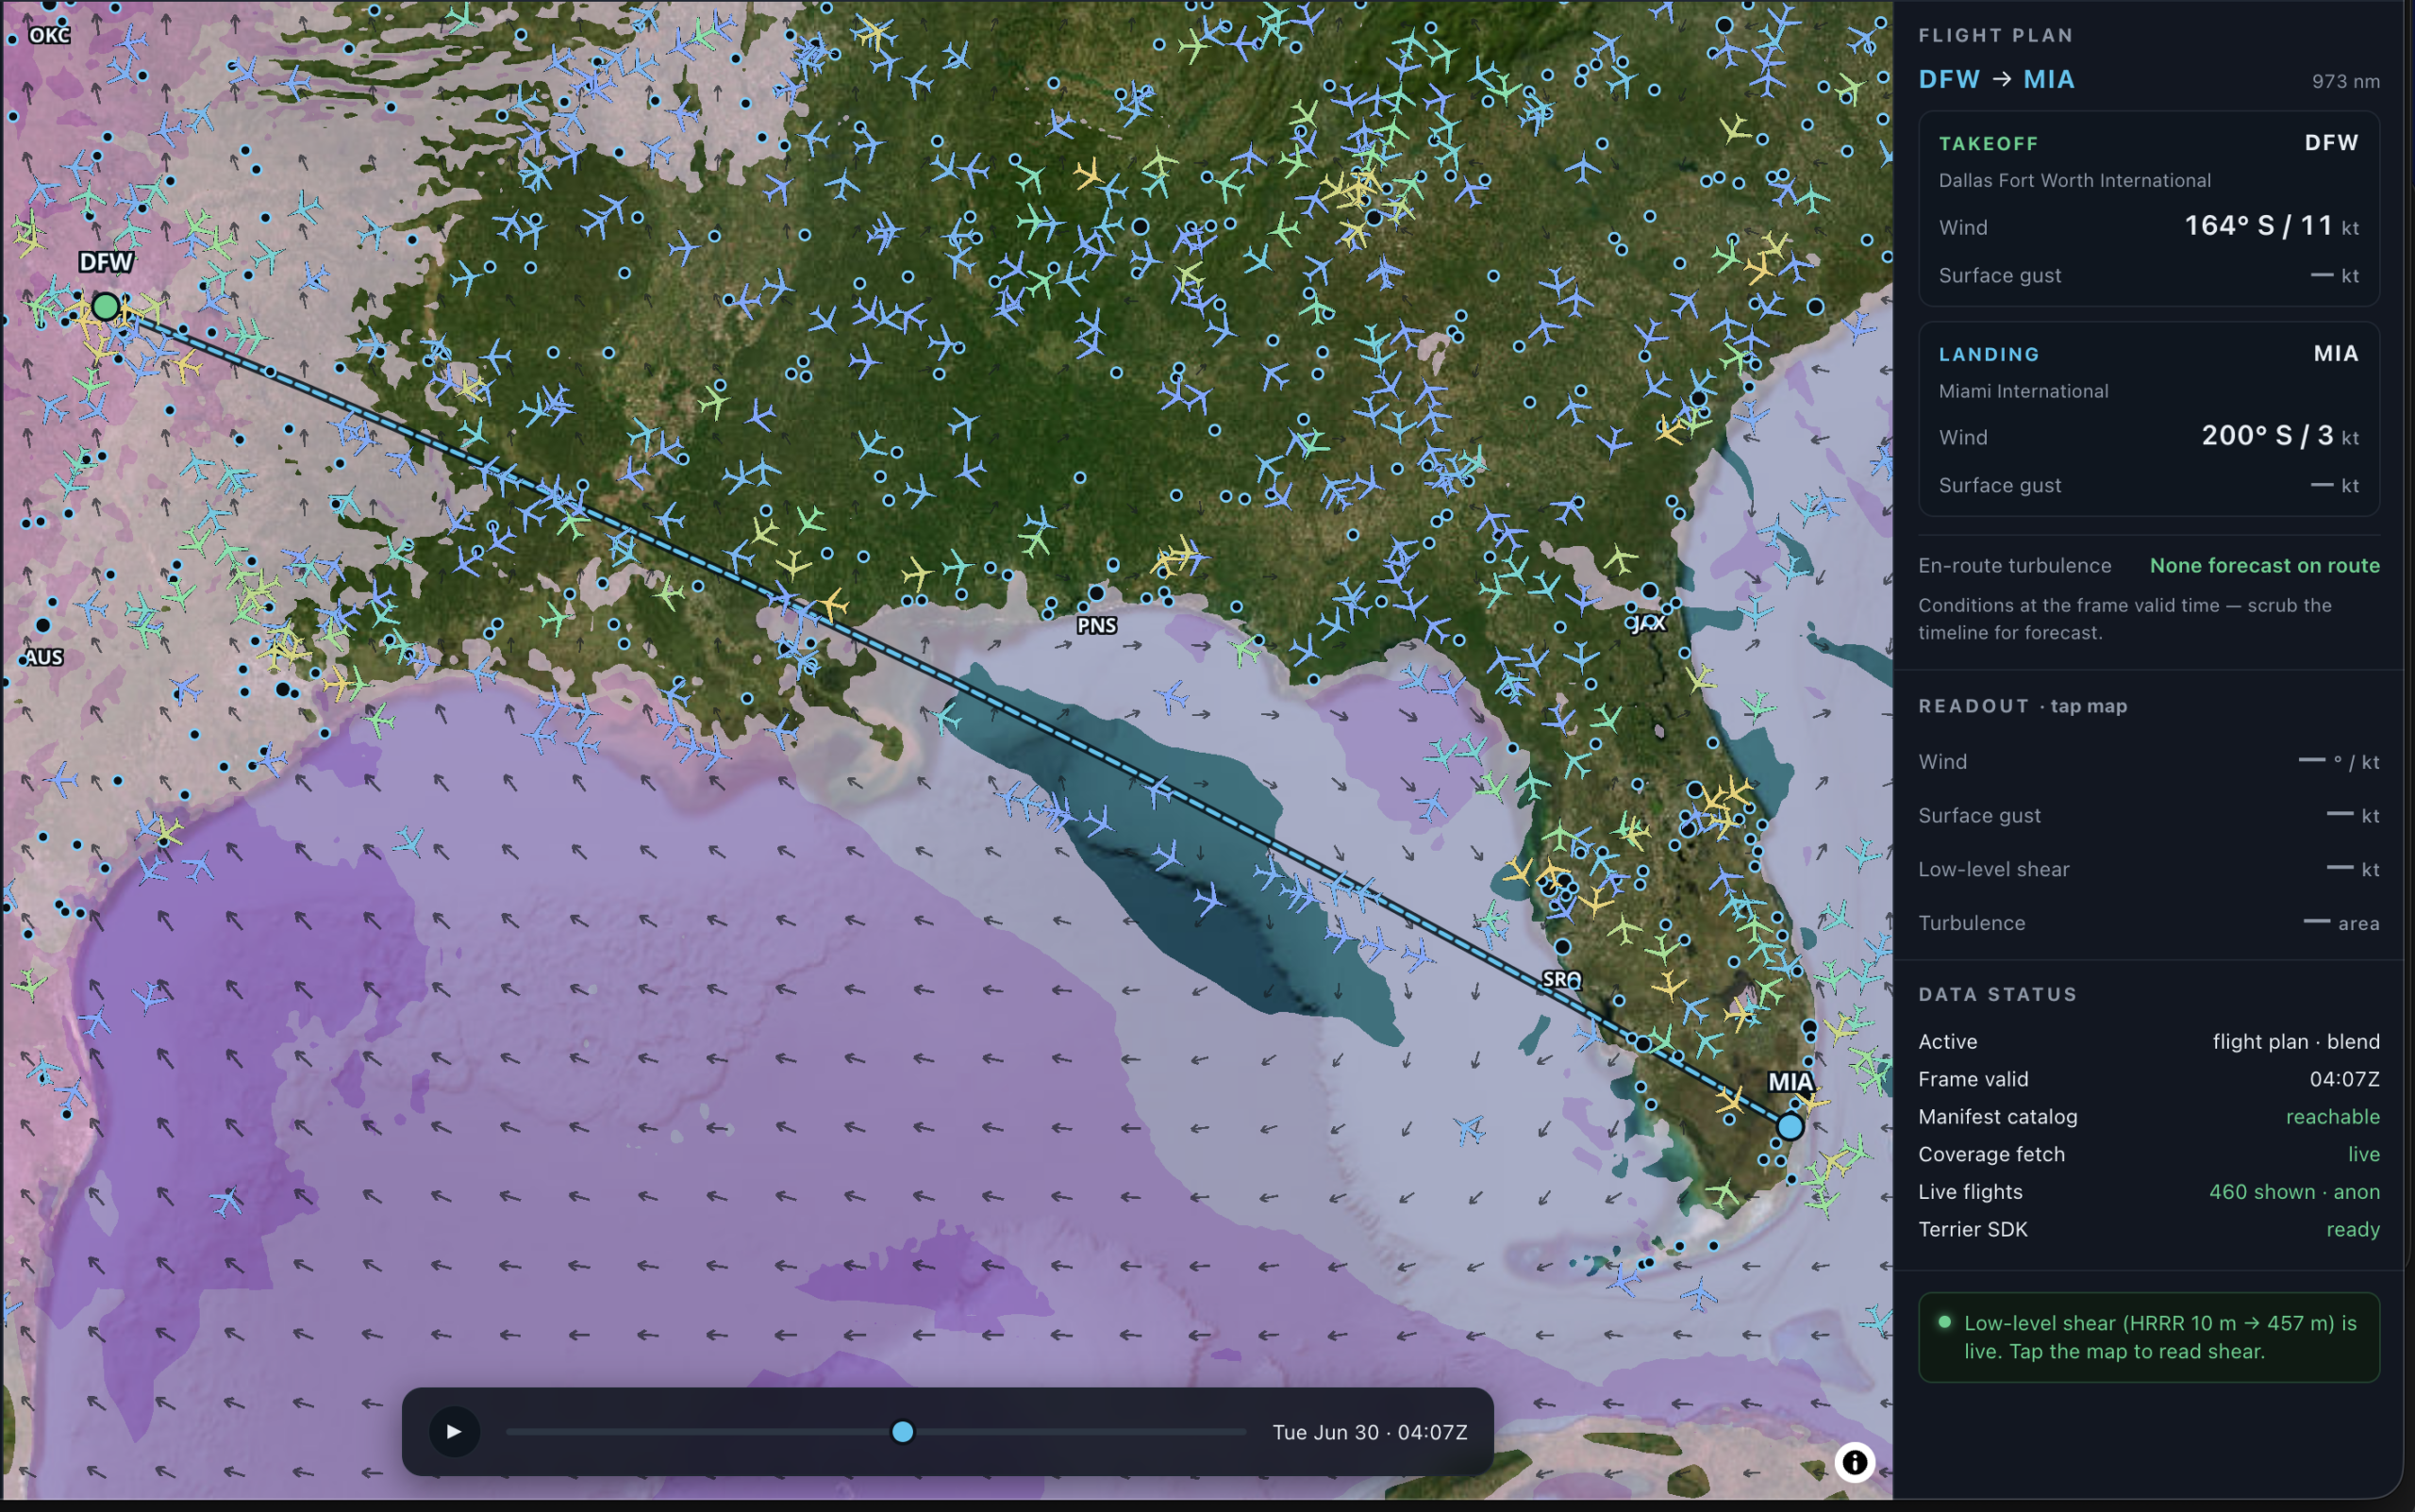Select the green DFW departure marker
Image resolution: width=2415 pixels, height=1512 pixels.
click(x=106, y=306)
